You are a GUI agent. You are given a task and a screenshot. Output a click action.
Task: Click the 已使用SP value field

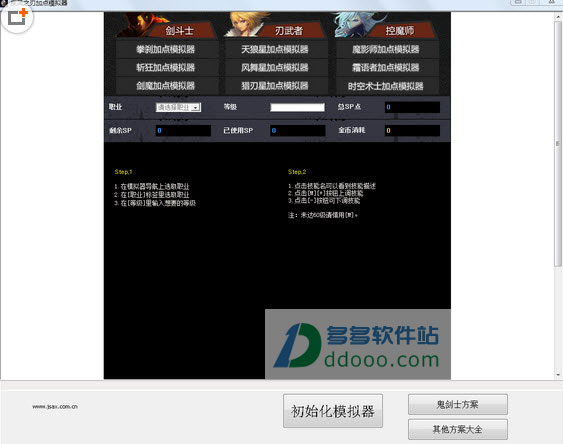(x=298, y=130)
